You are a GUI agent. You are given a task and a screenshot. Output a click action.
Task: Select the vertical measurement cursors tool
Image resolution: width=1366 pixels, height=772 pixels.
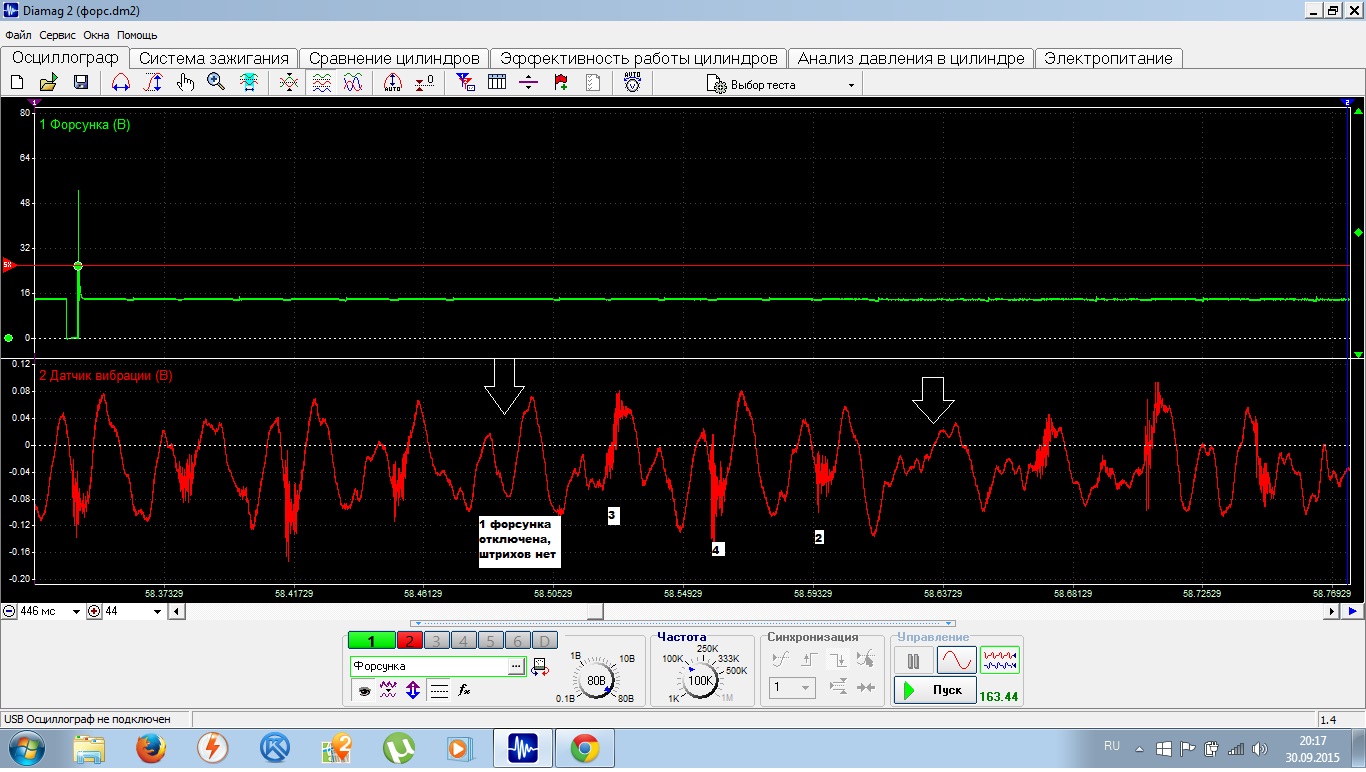[x=152, y=82]
